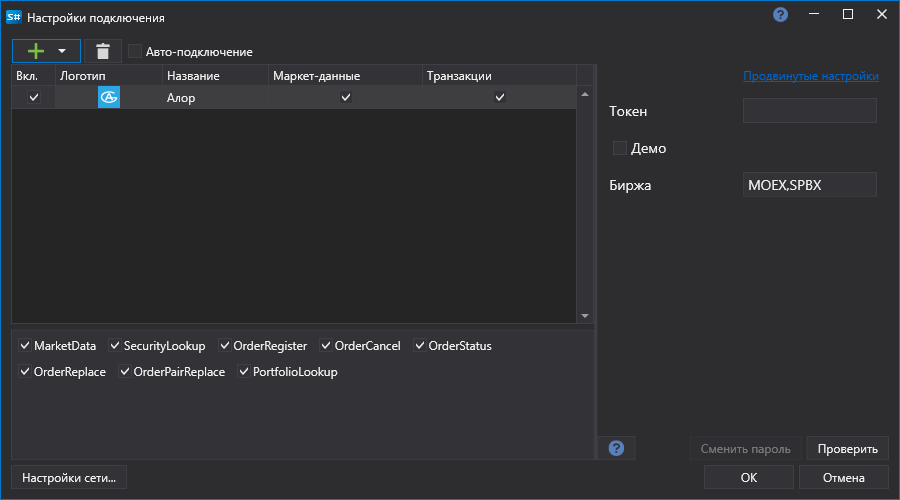This screenshot has height=500, width=900.
Task: Click the scroll down arrow of connections list
Action: 585,316
